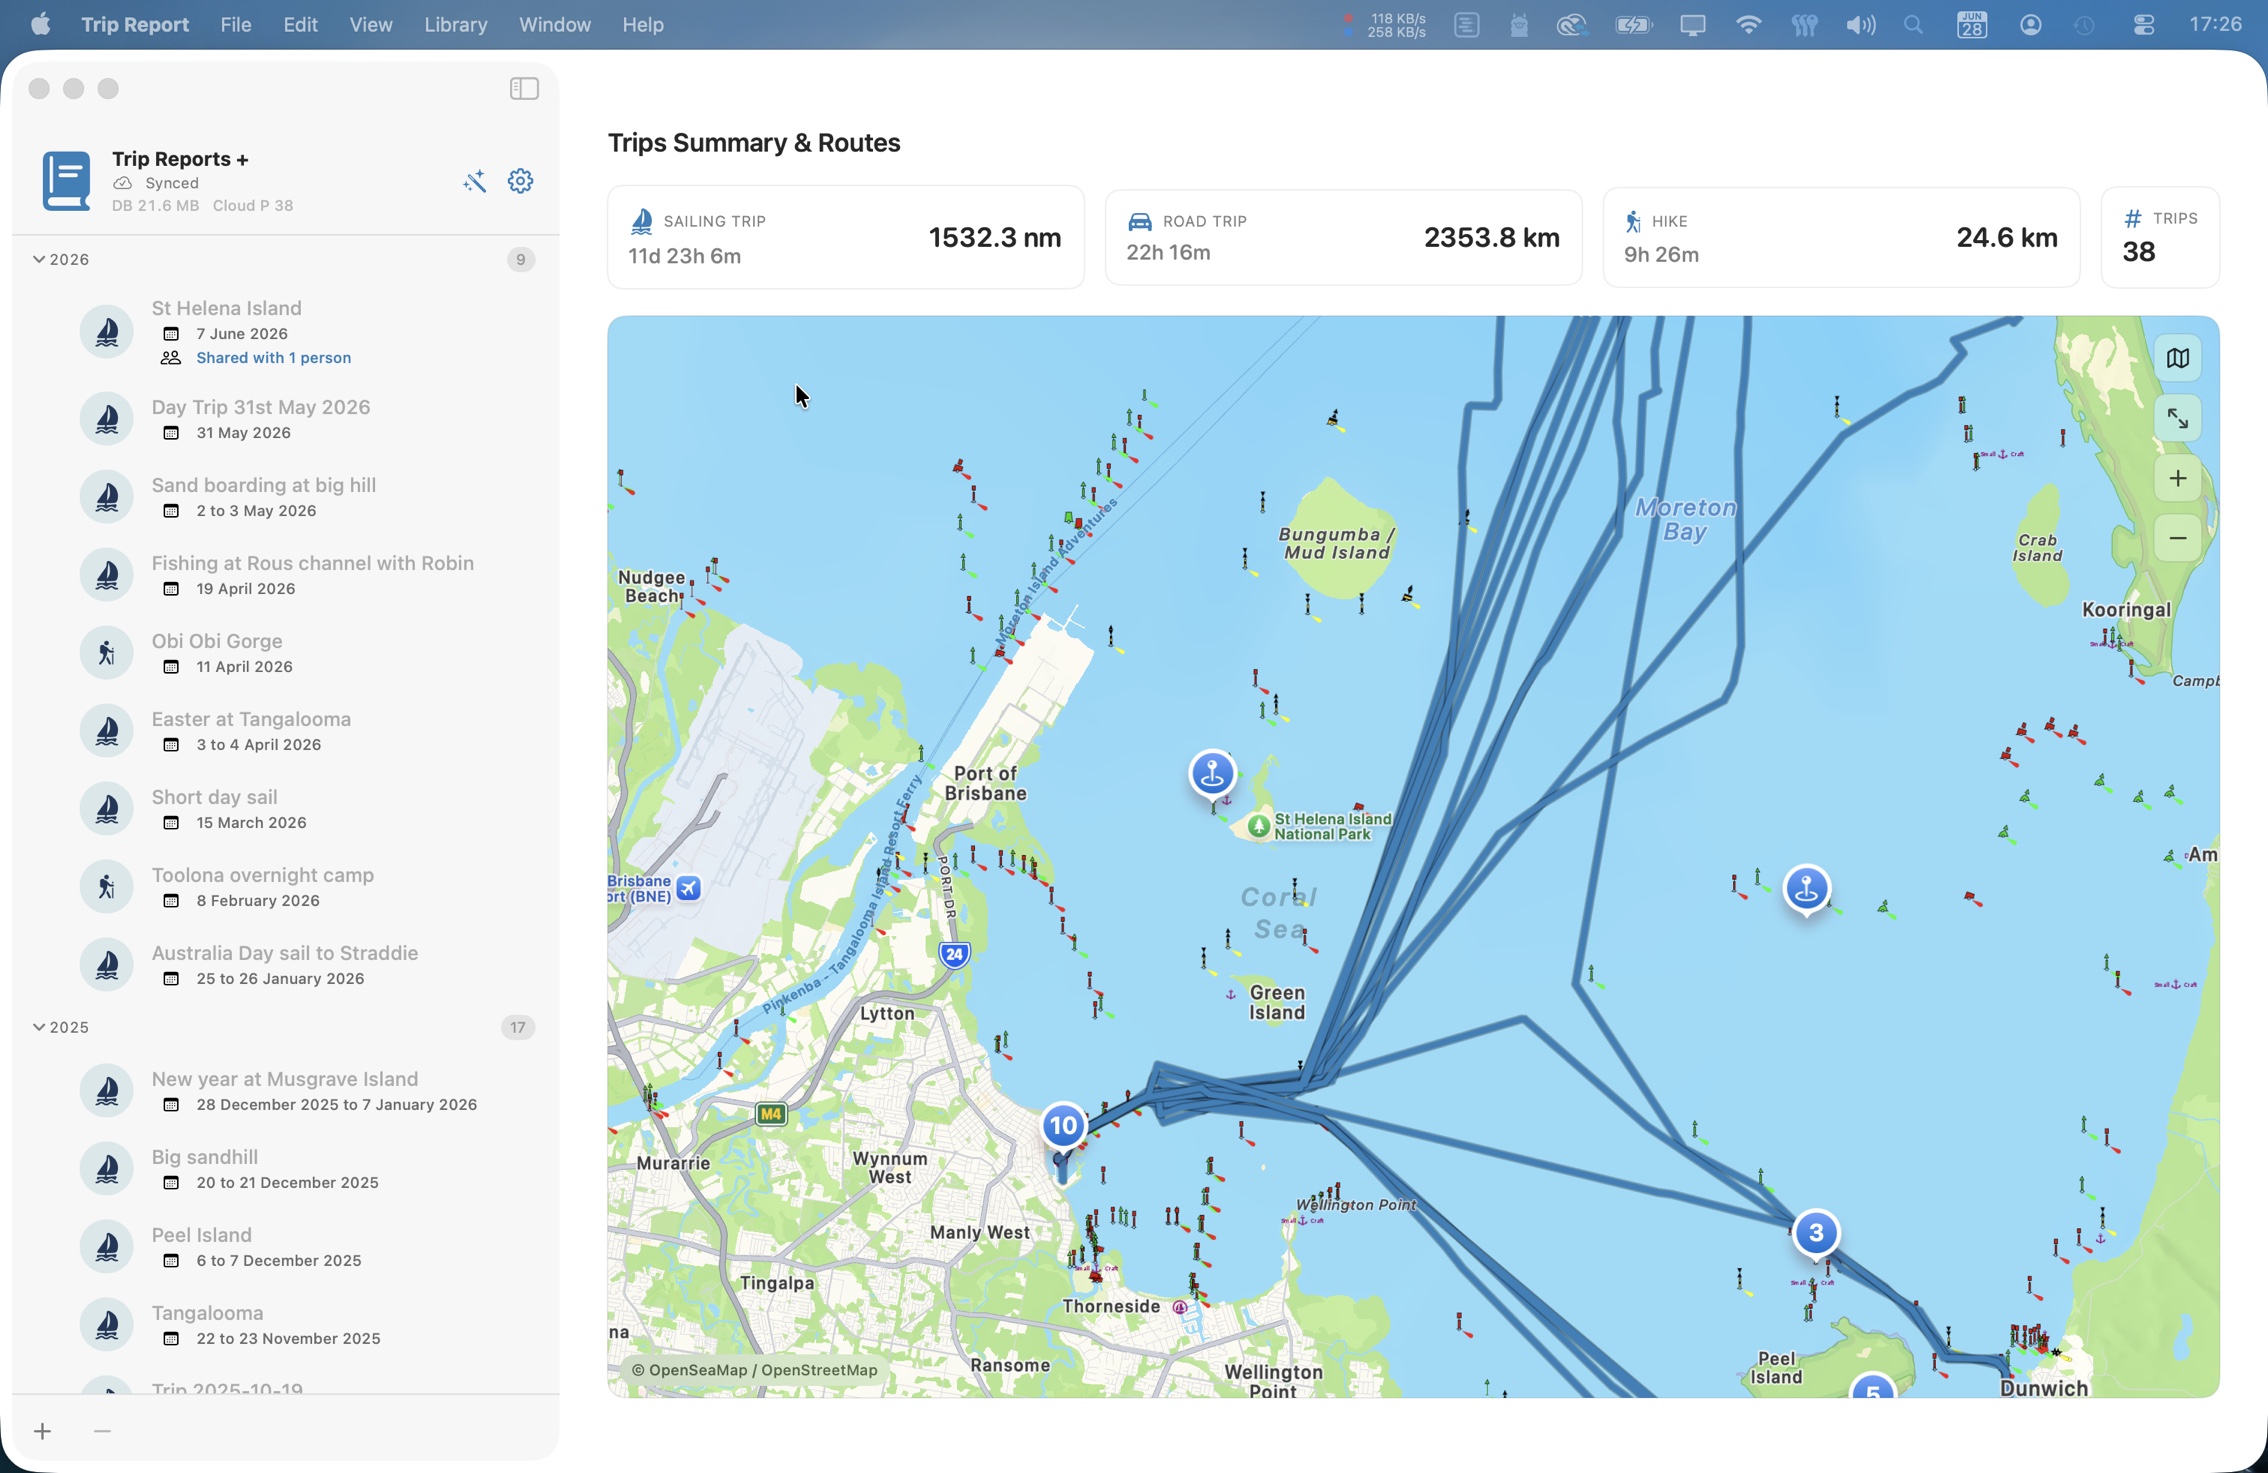Open the Peel Island trip
Screen dimensions: 2268x1473
click(286, 1247)
